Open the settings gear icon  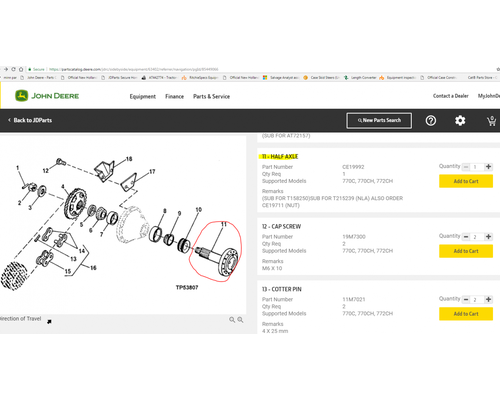click(x=460, y=120)
